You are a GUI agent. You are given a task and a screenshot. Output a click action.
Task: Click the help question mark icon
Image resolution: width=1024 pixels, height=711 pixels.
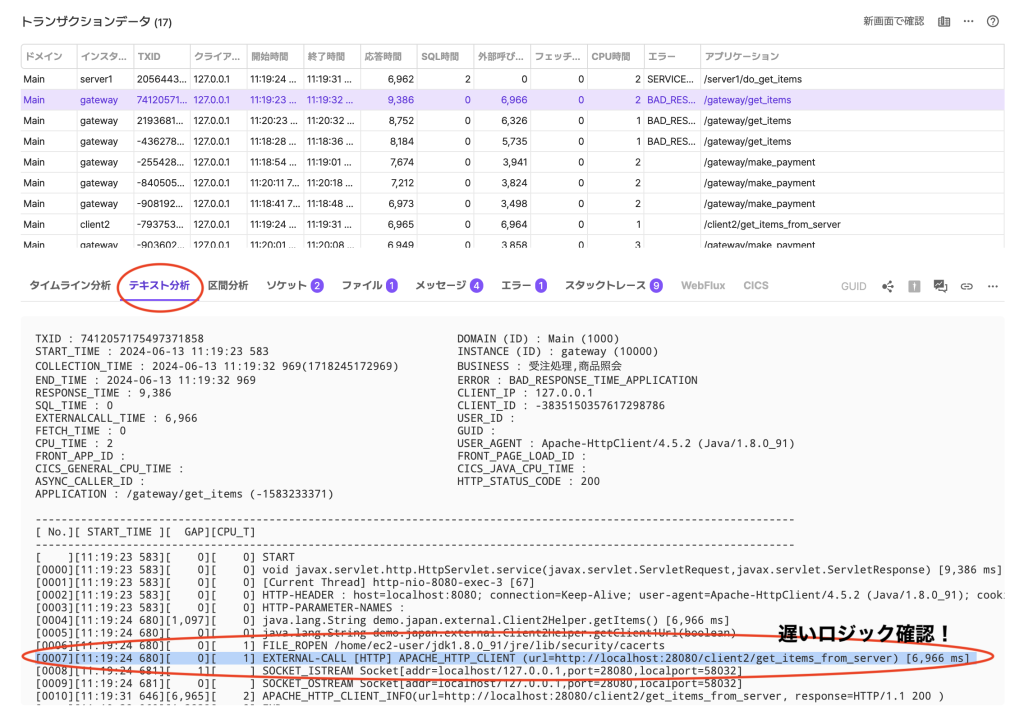click(993, 21)
